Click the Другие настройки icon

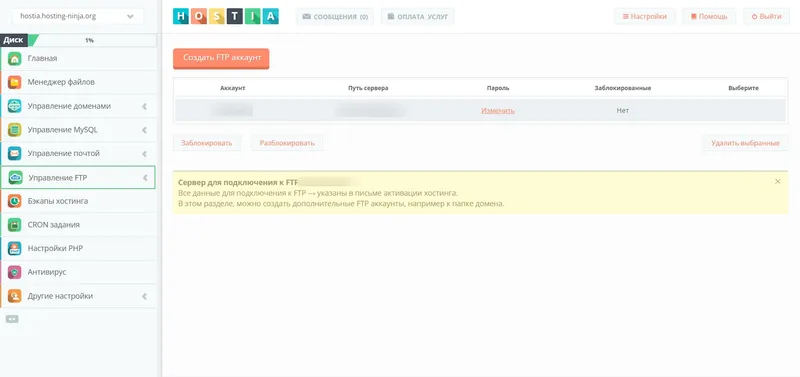(14, 296)
